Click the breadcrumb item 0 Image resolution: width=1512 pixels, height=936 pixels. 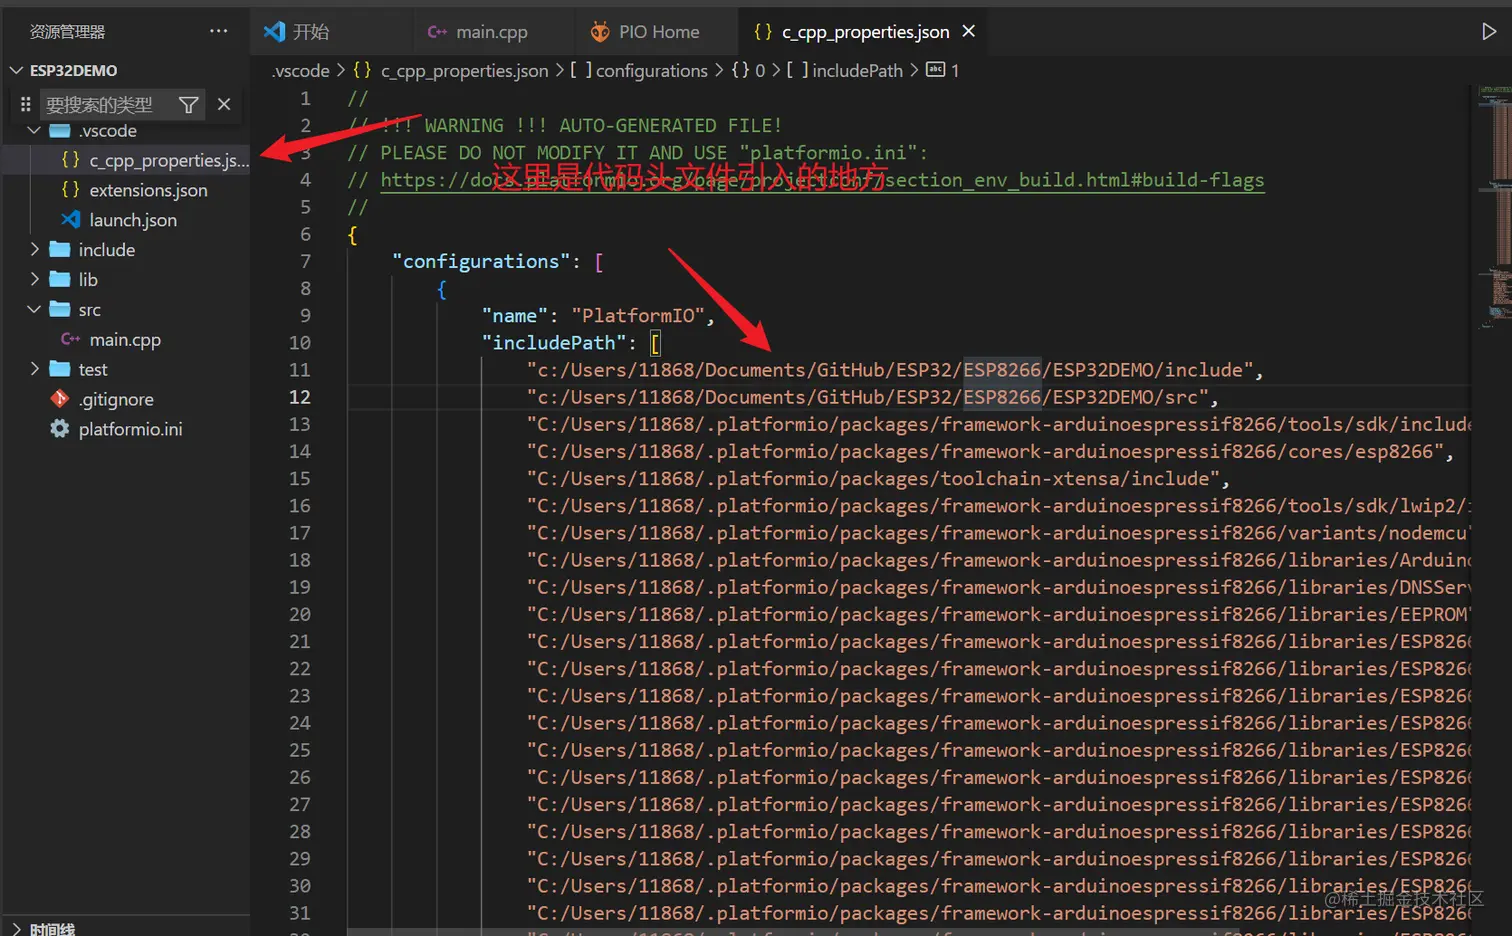point(759,70)
